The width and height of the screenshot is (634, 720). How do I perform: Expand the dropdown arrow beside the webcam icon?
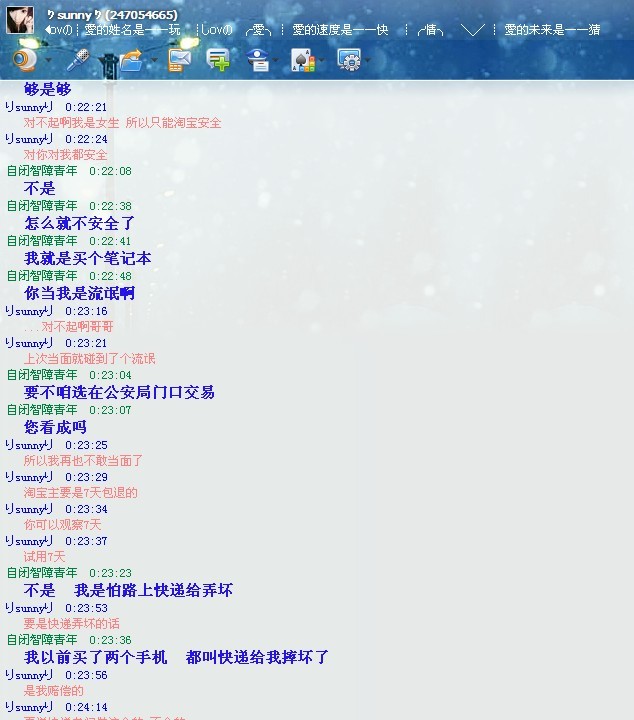tap(46, 61)
